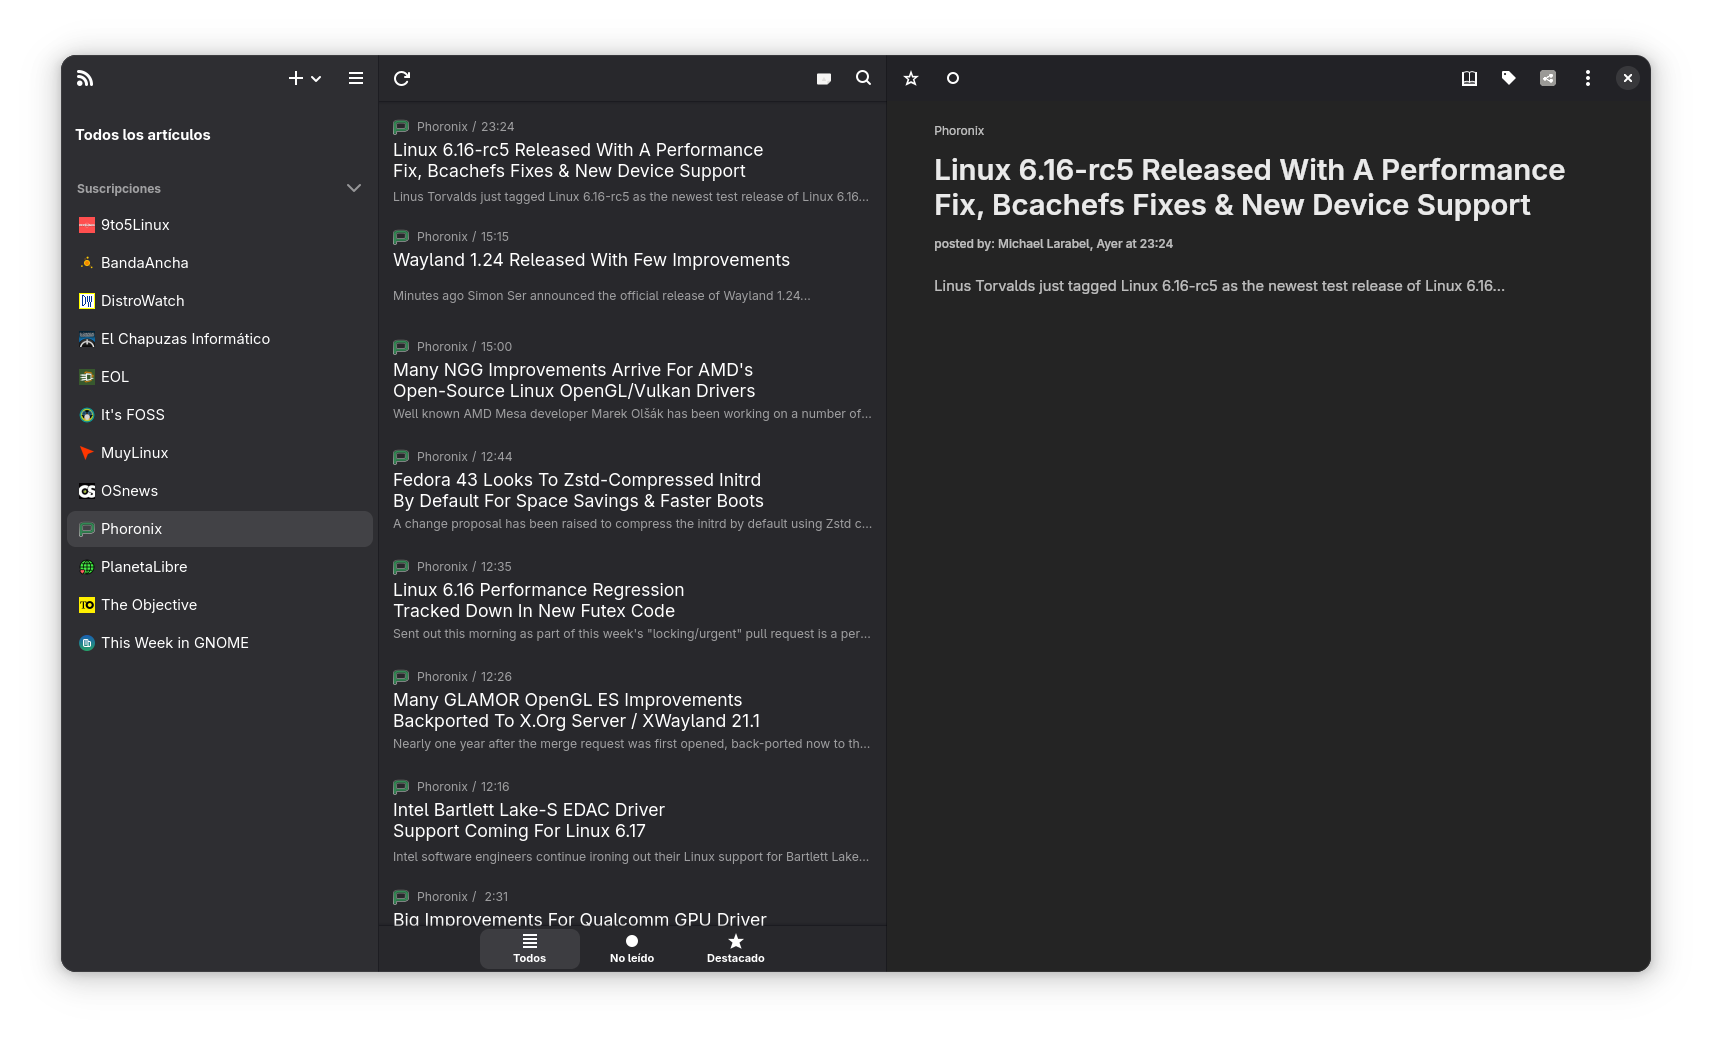Open the BandaAncha feed
Image resolution: width=1712 pixels, height=1039 pixels.
(220, 263)
